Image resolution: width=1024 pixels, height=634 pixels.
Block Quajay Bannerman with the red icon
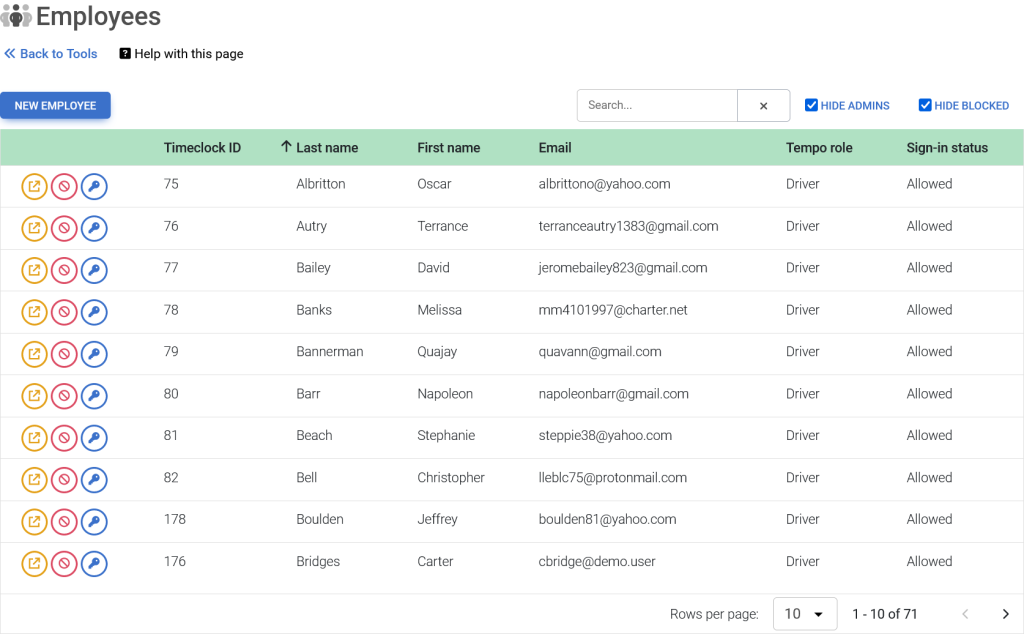[64, 354]
